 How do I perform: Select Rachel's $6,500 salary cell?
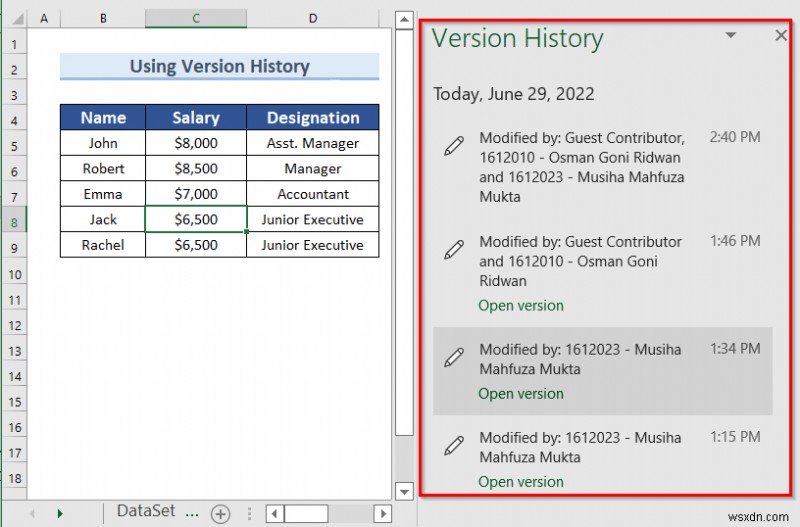coord(196,245)
